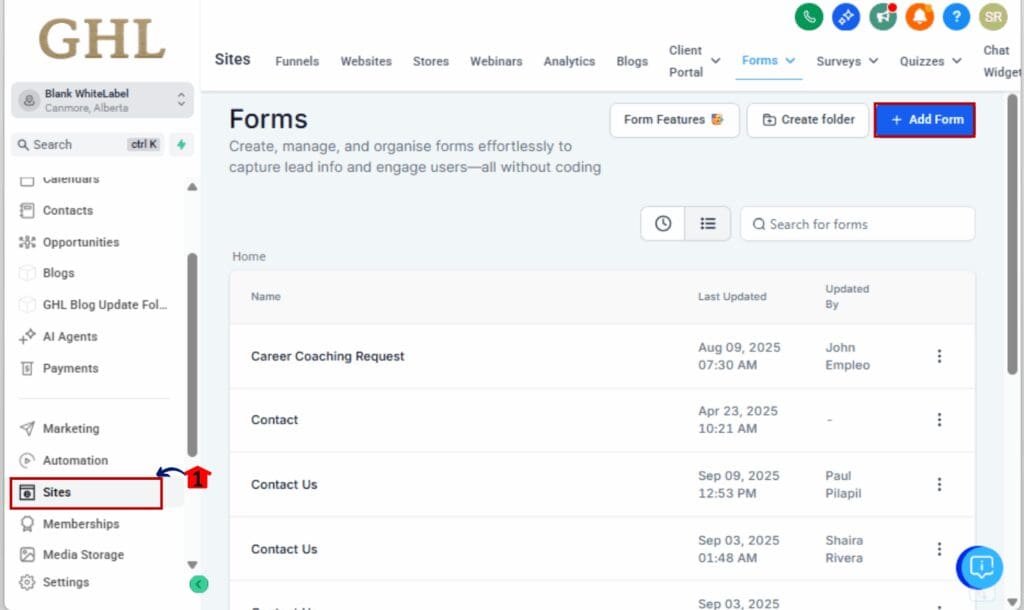
Task: Click the clock icon to sort by recent
Action: tap(662, 223)
